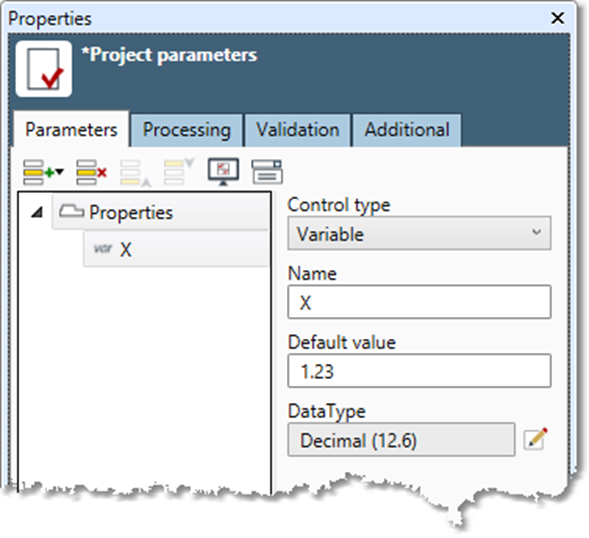Close the Properties panel
The image size is (589, 538).
click(557, 18)
